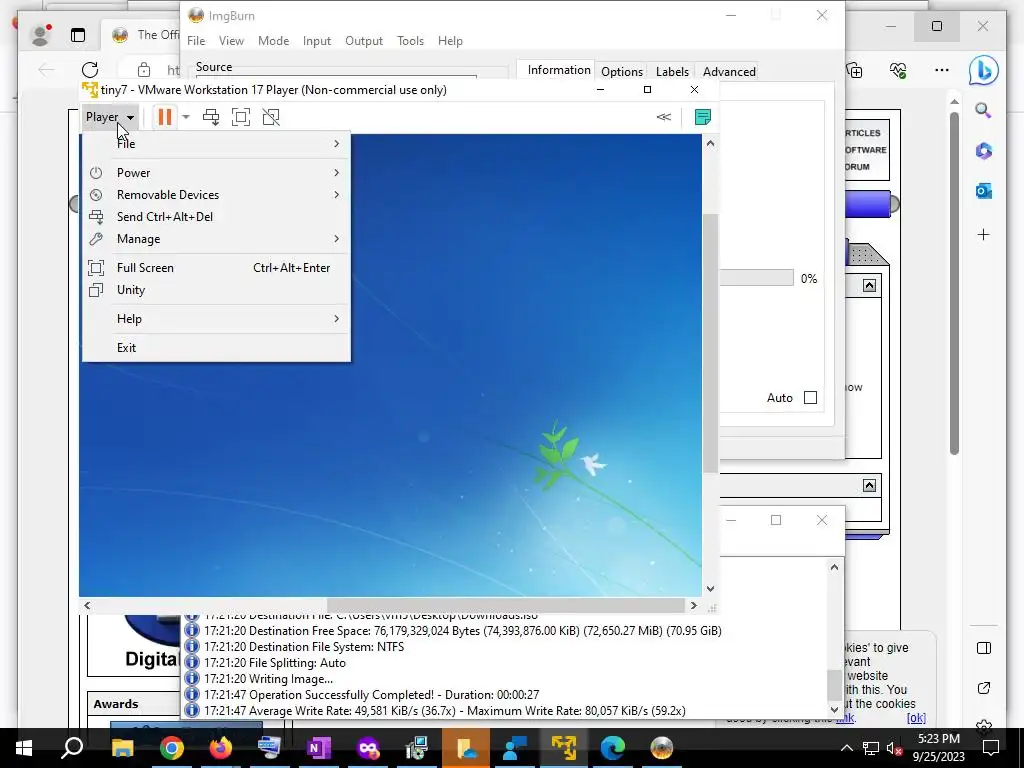Select Full Screen menu entry
1024x768 pixels.
216,268
